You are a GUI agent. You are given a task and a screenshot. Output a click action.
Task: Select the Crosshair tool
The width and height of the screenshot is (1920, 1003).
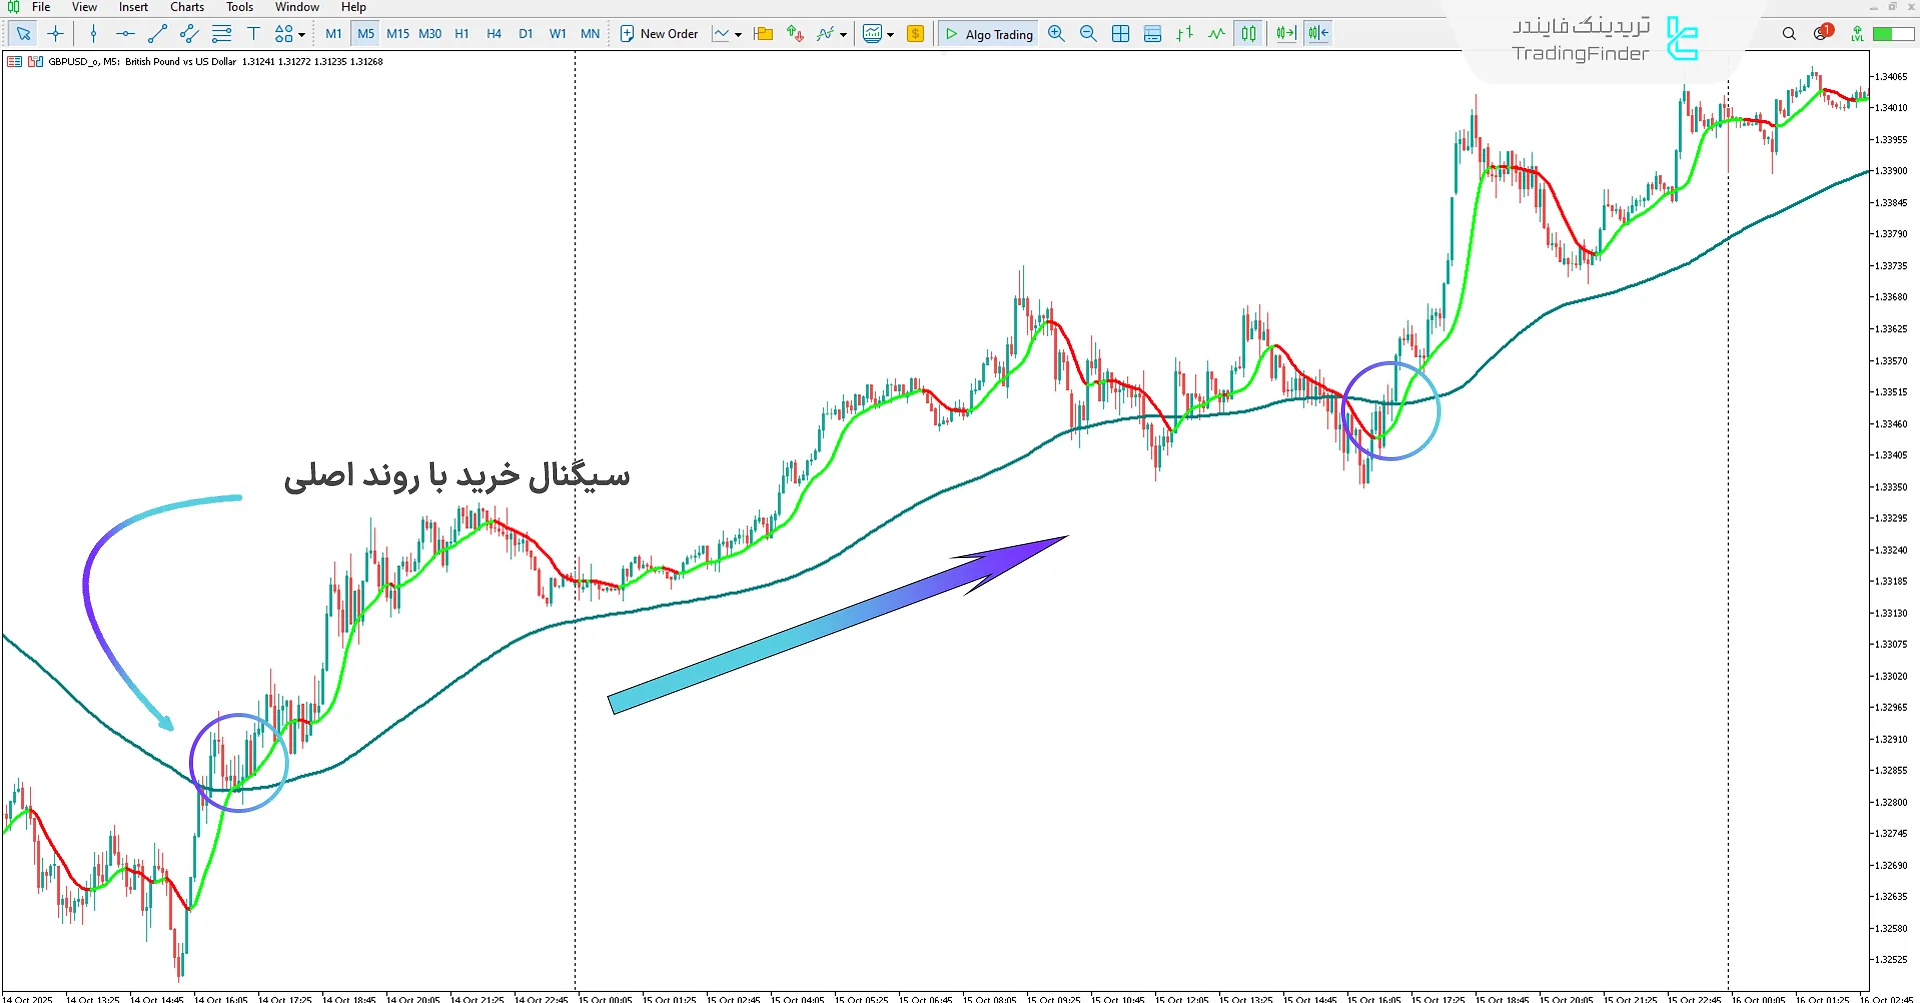55,33
